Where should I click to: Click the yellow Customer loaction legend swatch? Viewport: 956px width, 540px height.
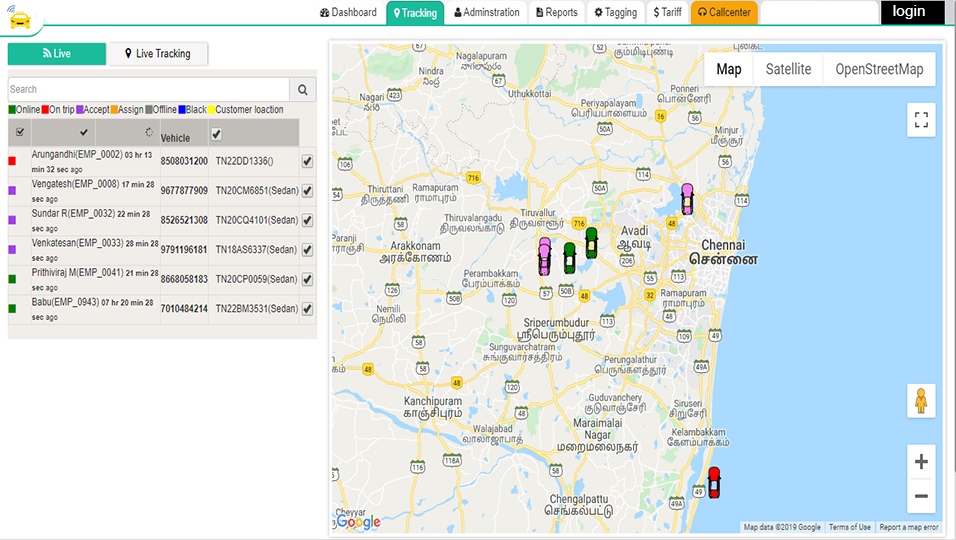click(211, 110)
